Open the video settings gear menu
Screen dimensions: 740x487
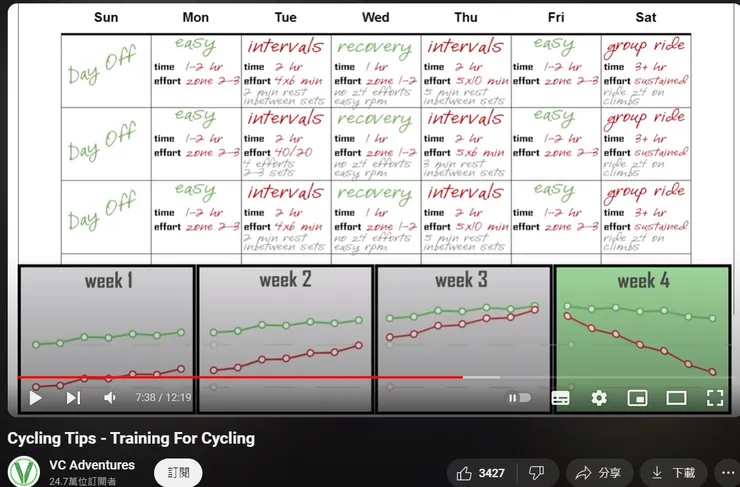599,398
